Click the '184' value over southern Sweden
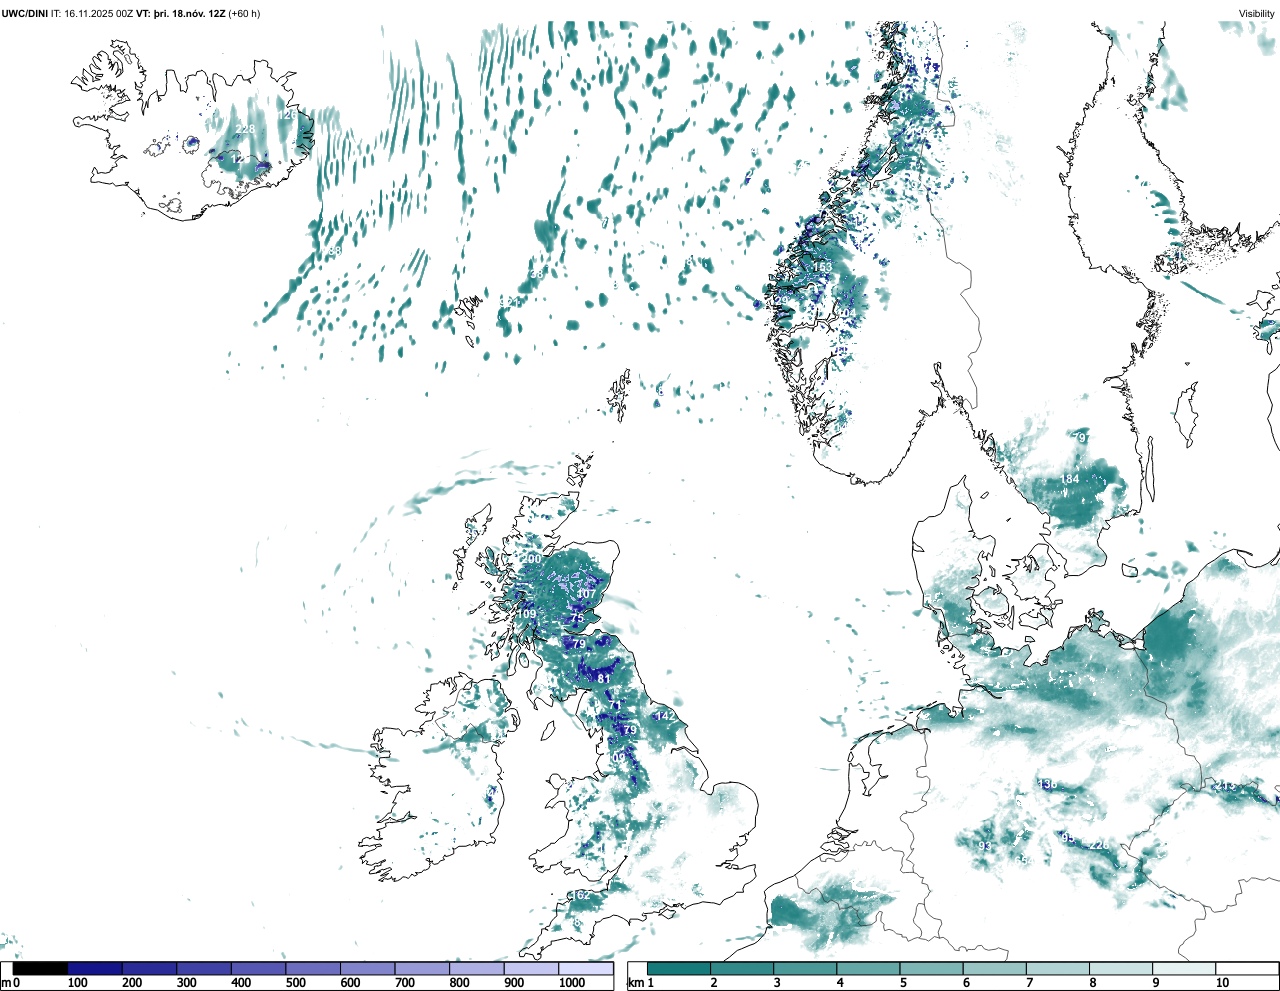Viewport: 1280px width, 991px height. click(1070, 479)
